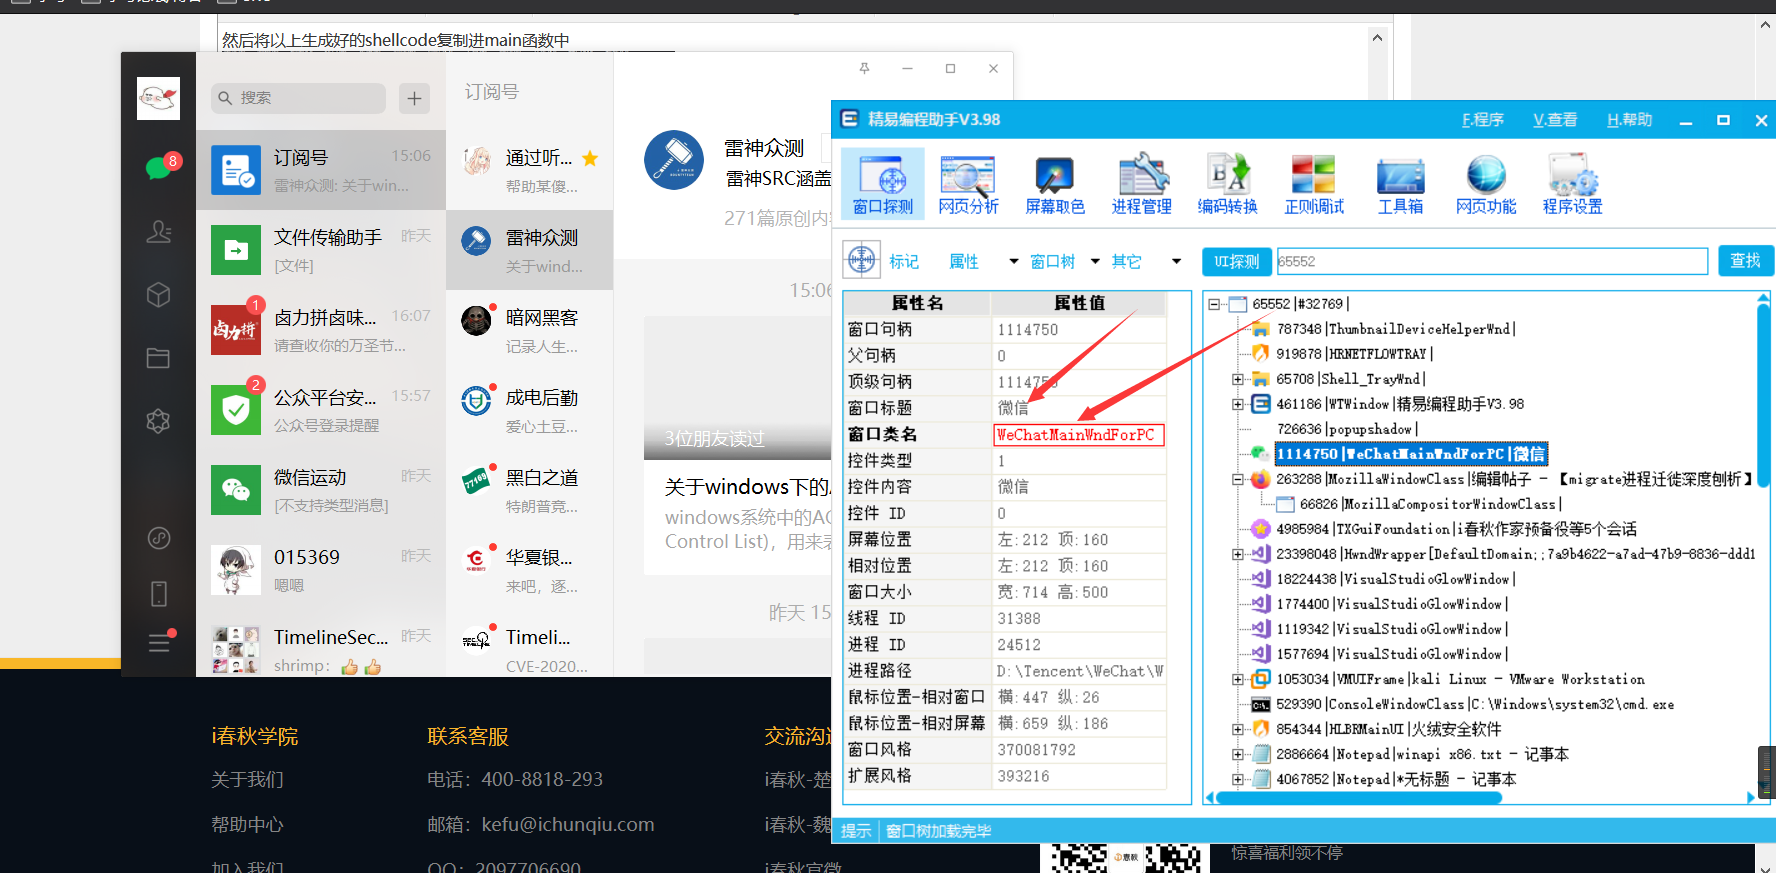Open the 其它 dropdown arrow
1776x873 pixels.
(1176, 262)
